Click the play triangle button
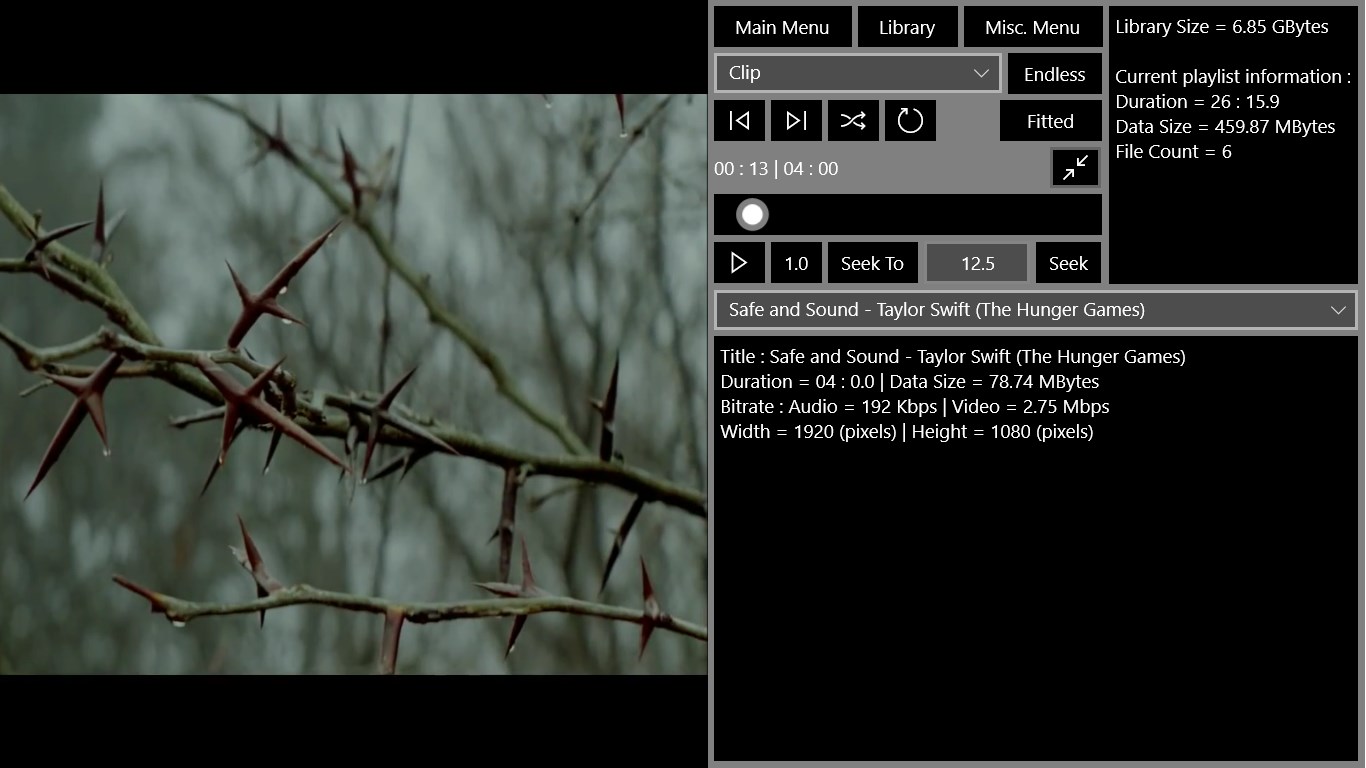Screen dimensions: 1366x768 click(739, 263)
